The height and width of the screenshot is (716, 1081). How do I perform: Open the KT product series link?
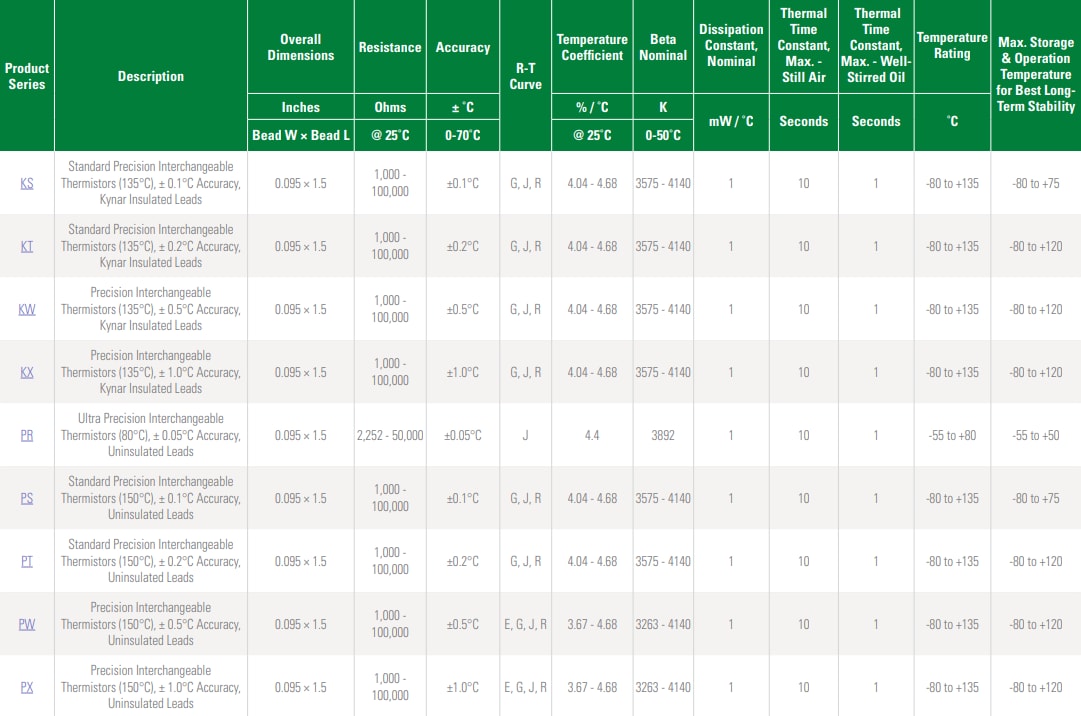[27, 246]
